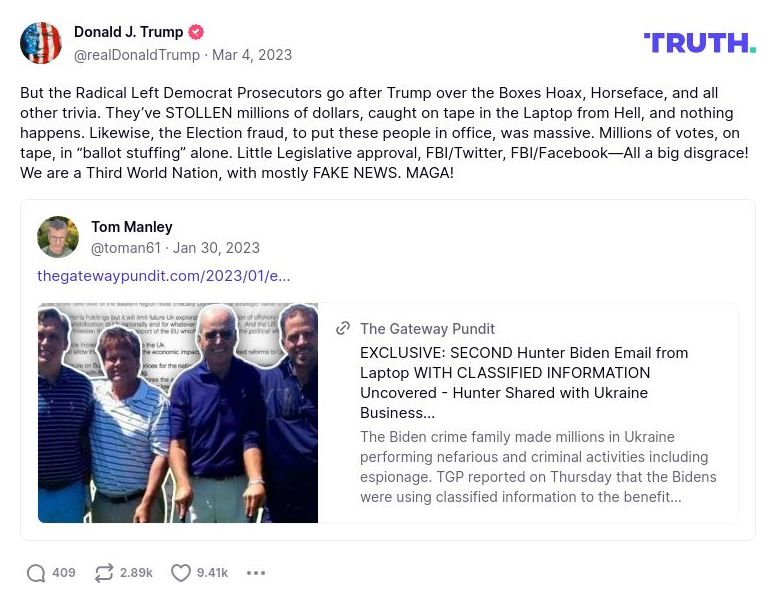Open Tom Manley's profile avatar
The height and width of the screenshot is (603, 777).
(58, 237)
